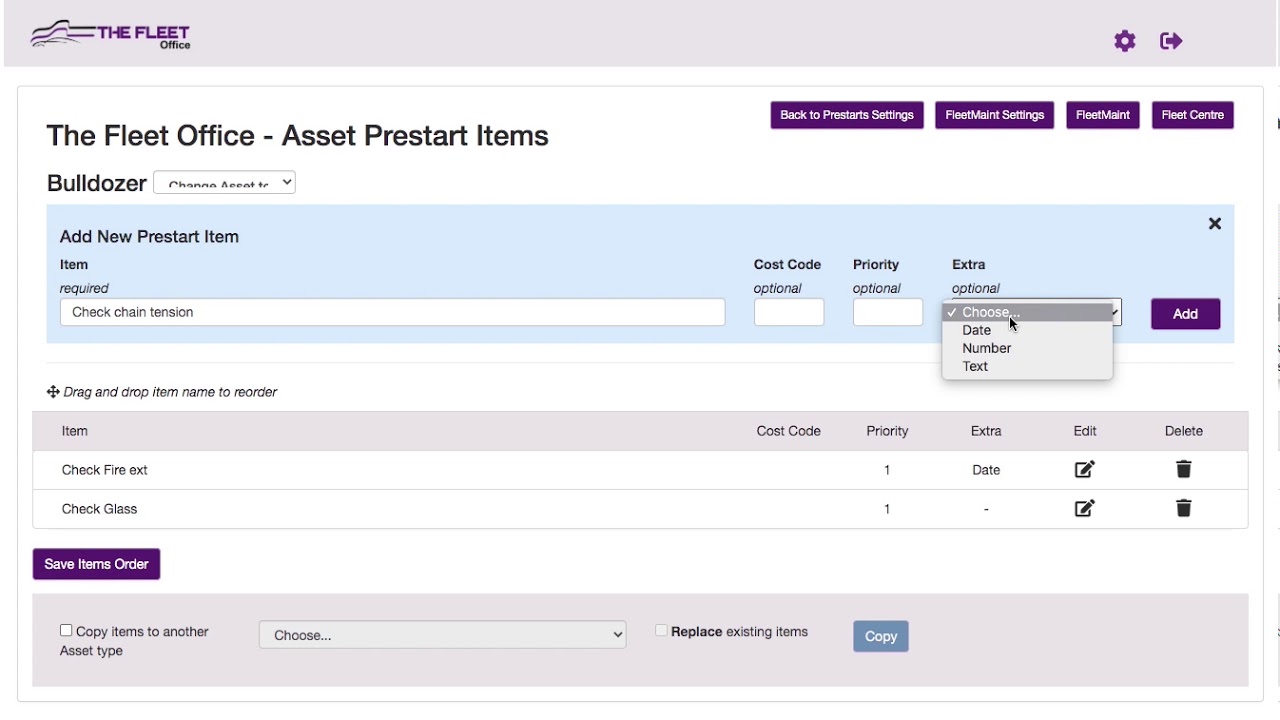Open the Change Asset type dropdown

point(224,183)
